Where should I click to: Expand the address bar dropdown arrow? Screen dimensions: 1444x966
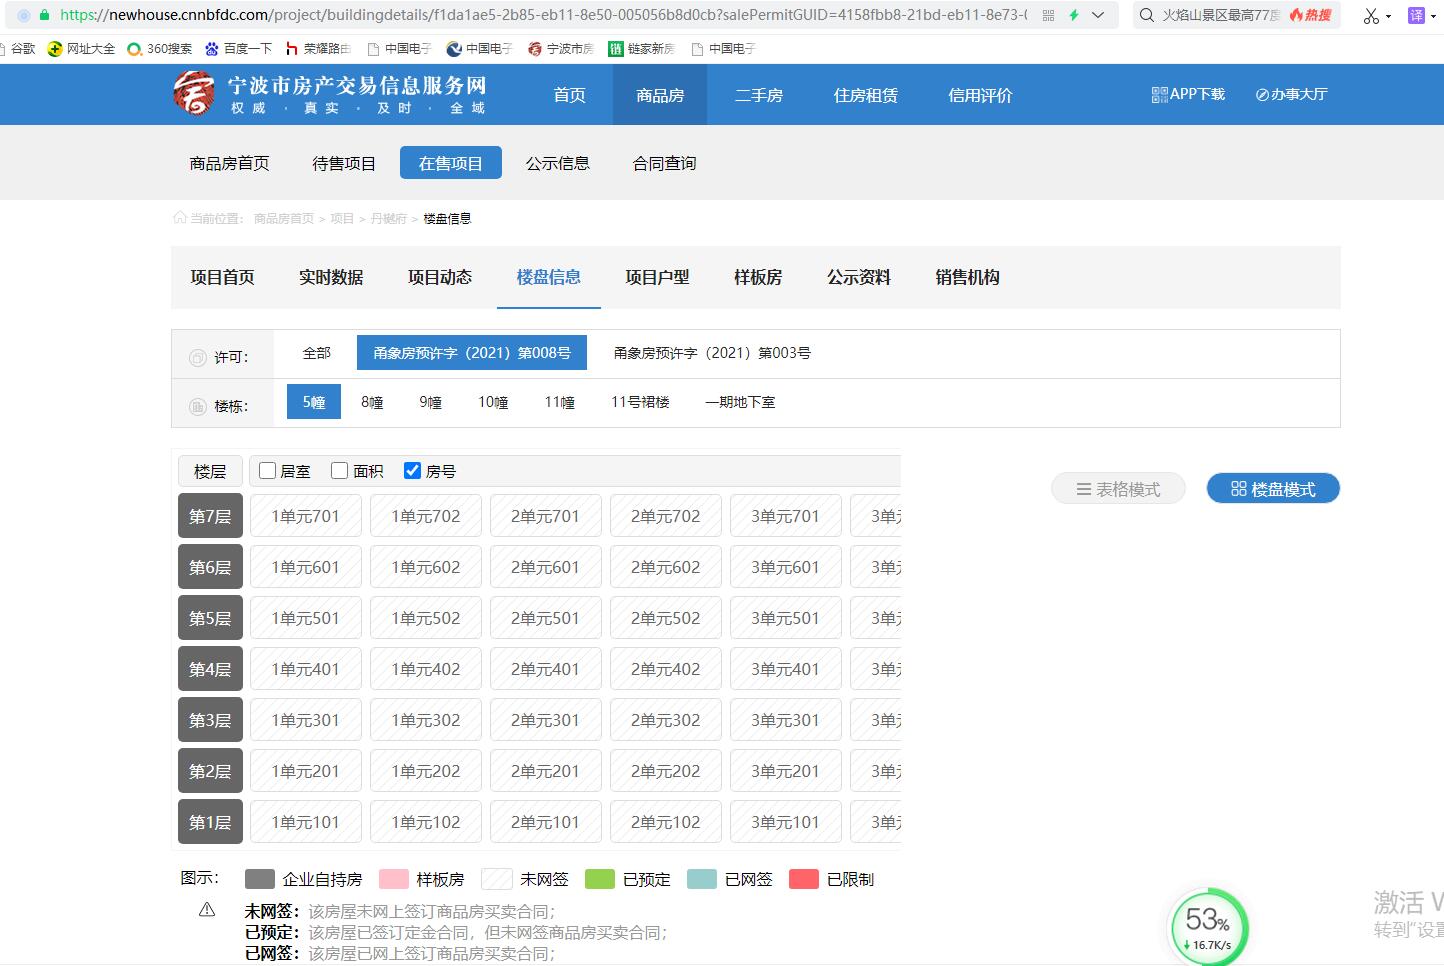coord(1098,15)
